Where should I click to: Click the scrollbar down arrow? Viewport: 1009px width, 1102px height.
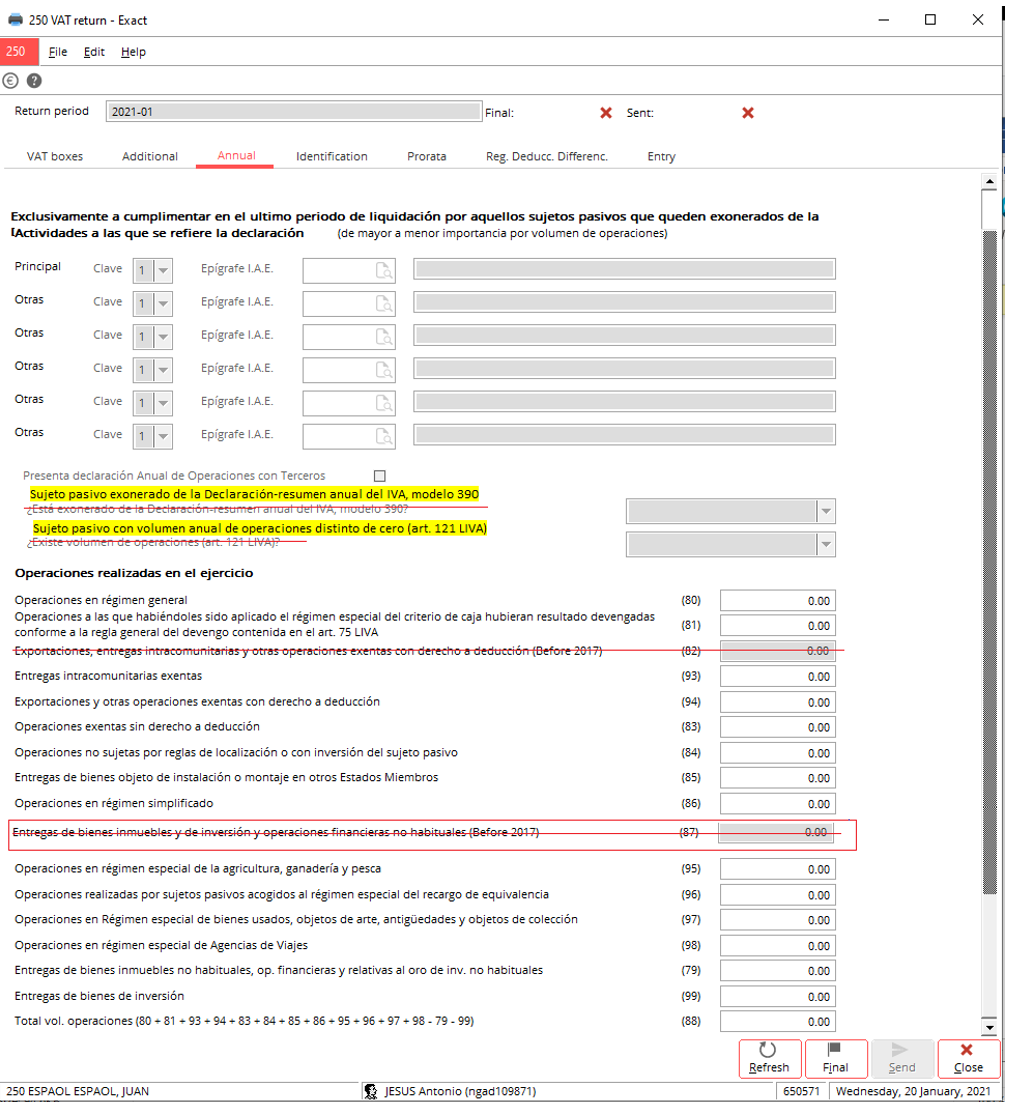pyautogui.click(x=989, y=1027)
